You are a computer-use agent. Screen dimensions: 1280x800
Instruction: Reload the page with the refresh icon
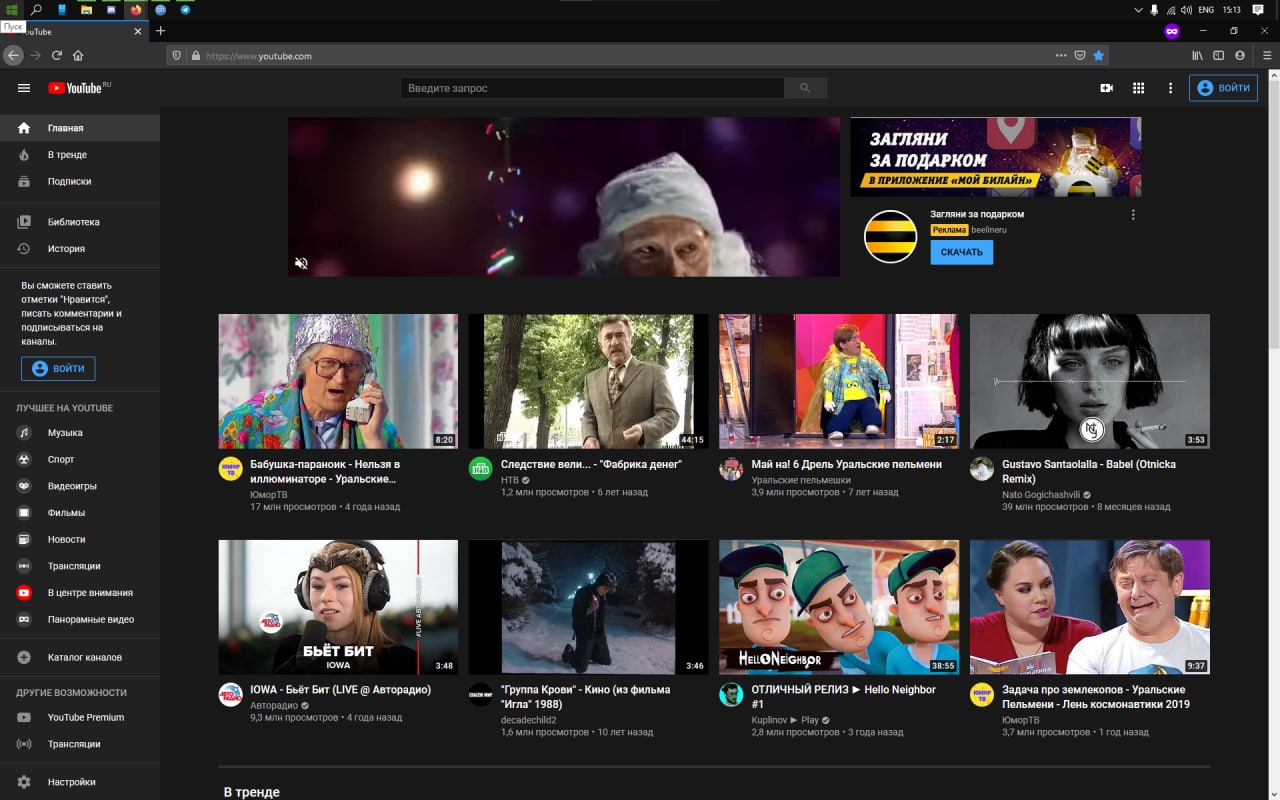click(56, 55)
